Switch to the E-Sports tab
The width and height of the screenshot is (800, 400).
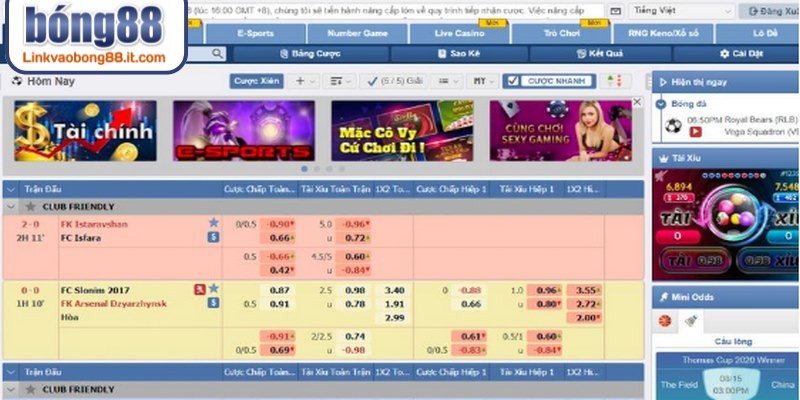coord(255,34)
